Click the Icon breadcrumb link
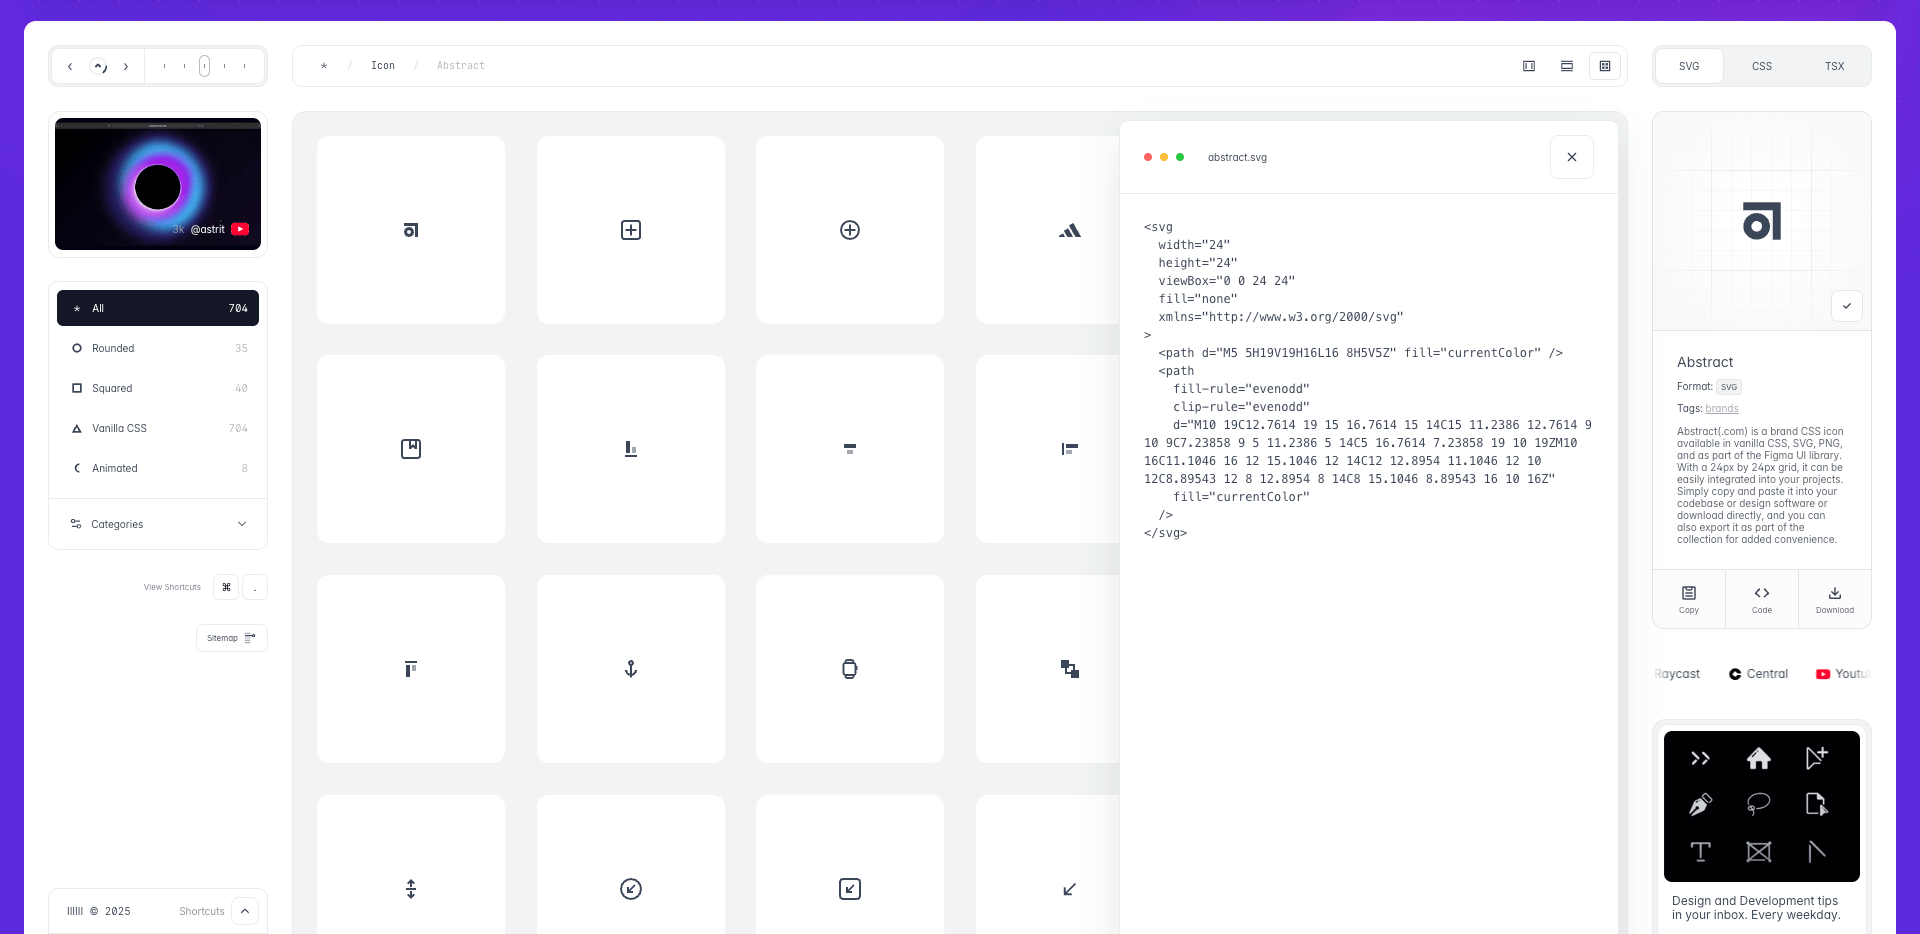The image size is (1920, 934). coord(383,66)
